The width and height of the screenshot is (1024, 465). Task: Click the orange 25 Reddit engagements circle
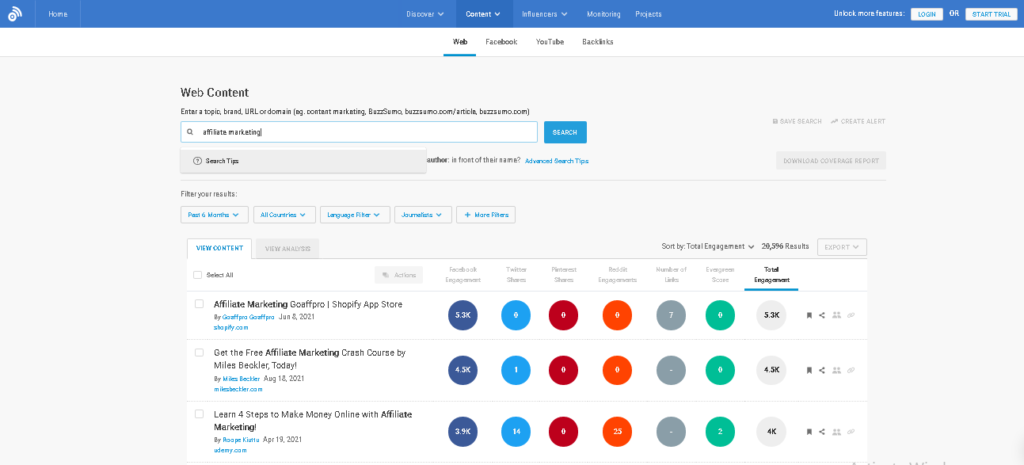618,432
